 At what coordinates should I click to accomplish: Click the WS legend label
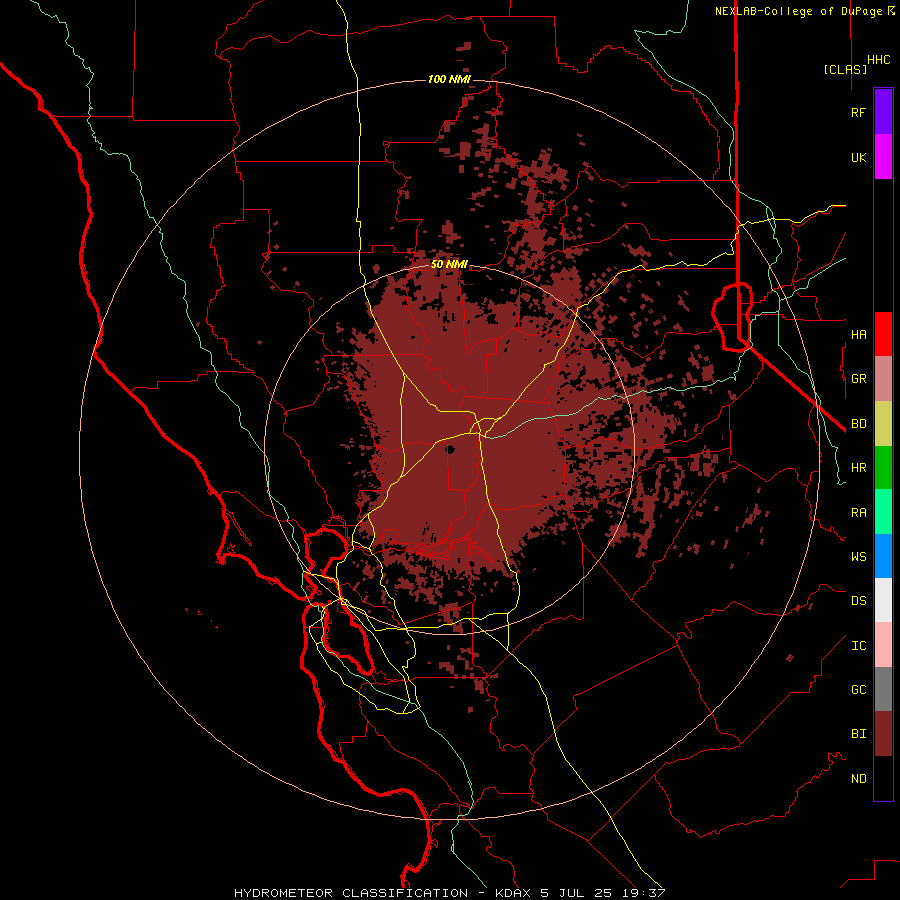[x=858, y=556]
